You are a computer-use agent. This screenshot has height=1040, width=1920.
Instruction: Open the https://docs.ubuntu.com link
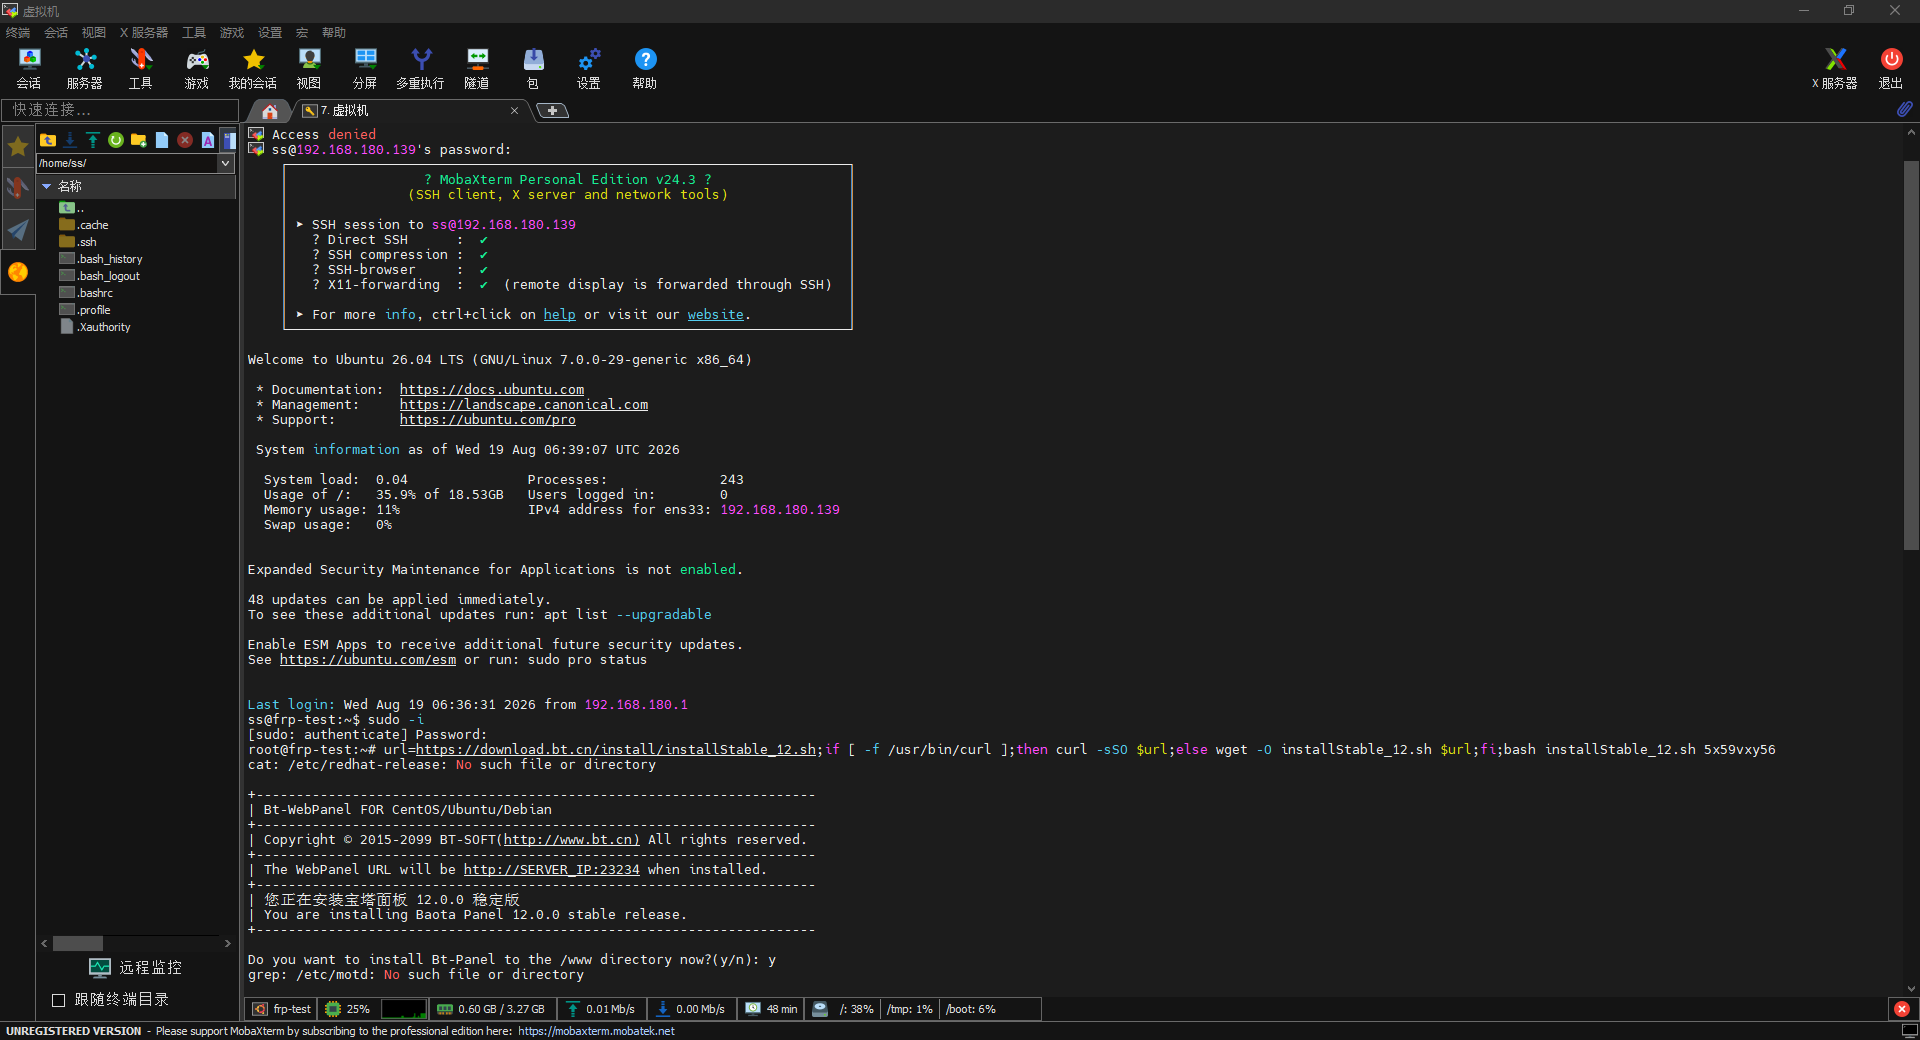point(492,389)
